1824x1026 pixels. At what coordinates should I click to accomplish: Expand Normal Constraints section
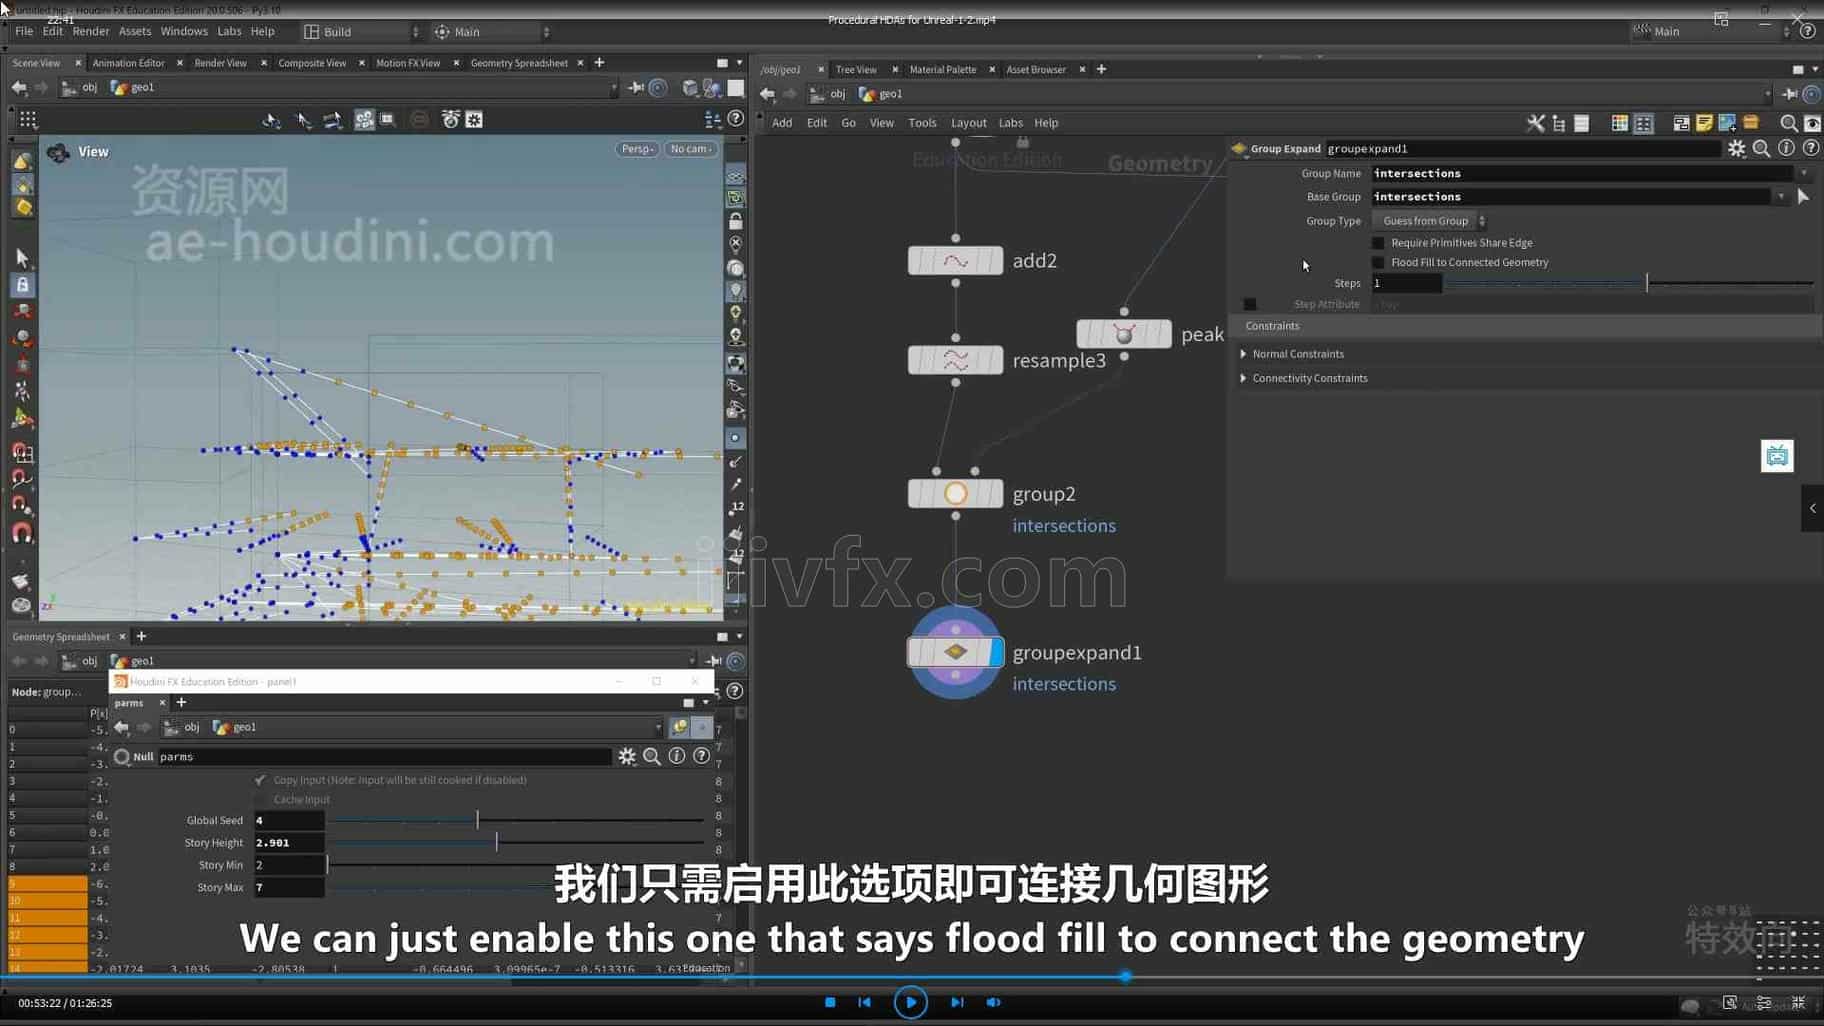tap(1243, 354)
